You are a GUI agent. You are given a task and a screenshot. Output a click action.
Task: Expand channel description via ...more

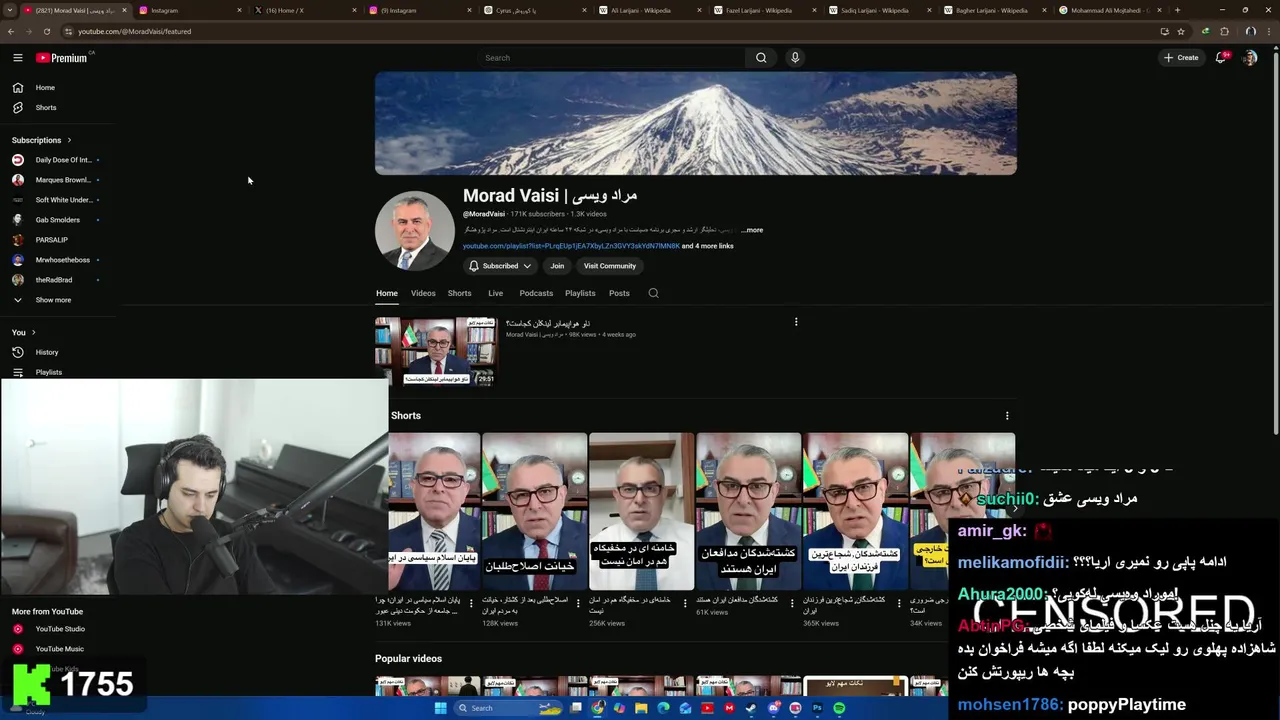point(752,230)
